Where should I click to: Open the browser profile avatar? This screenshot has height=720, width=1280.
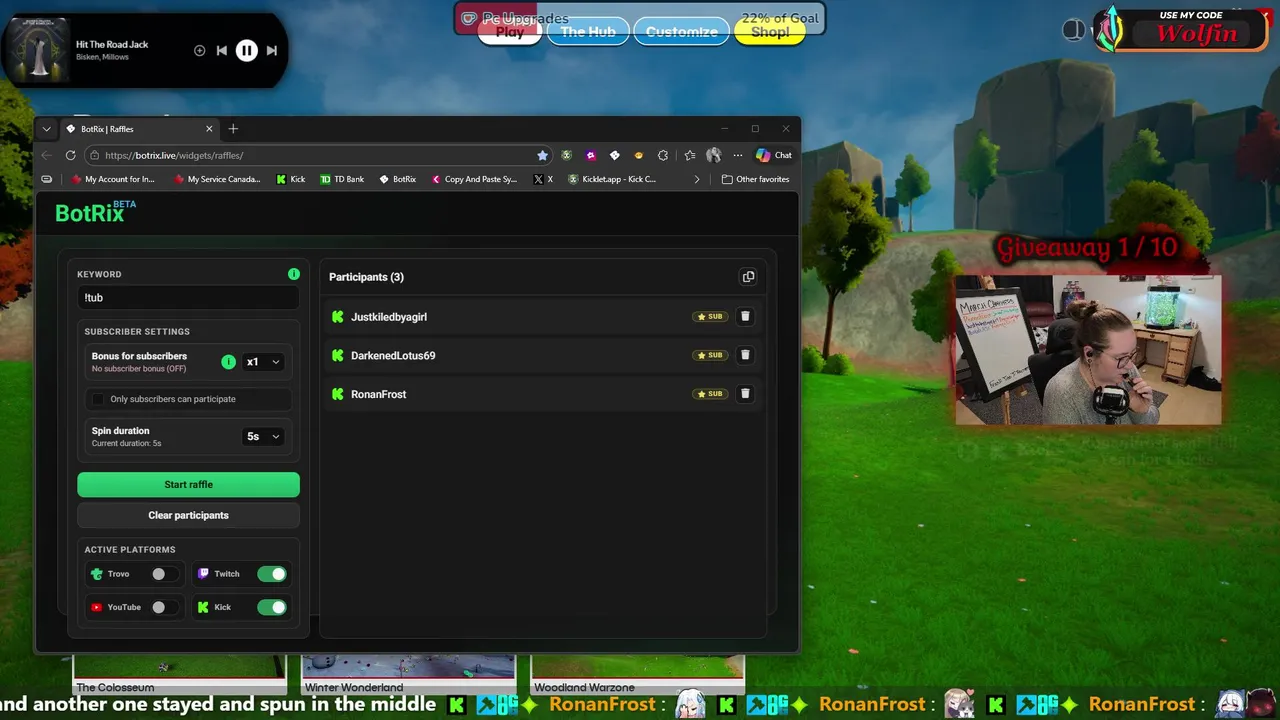[x=713, y=155]
